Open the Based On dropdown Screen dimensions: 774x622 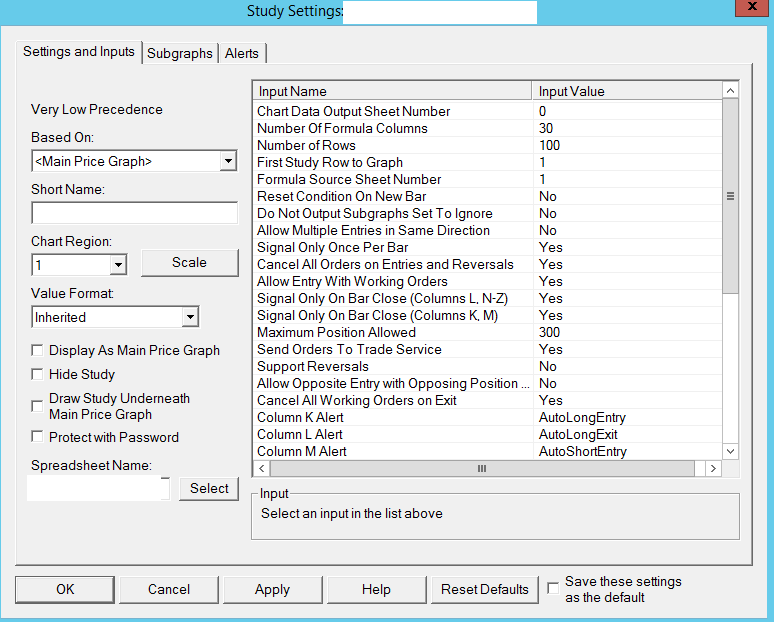pyautogui.click(x=228, y=161)
